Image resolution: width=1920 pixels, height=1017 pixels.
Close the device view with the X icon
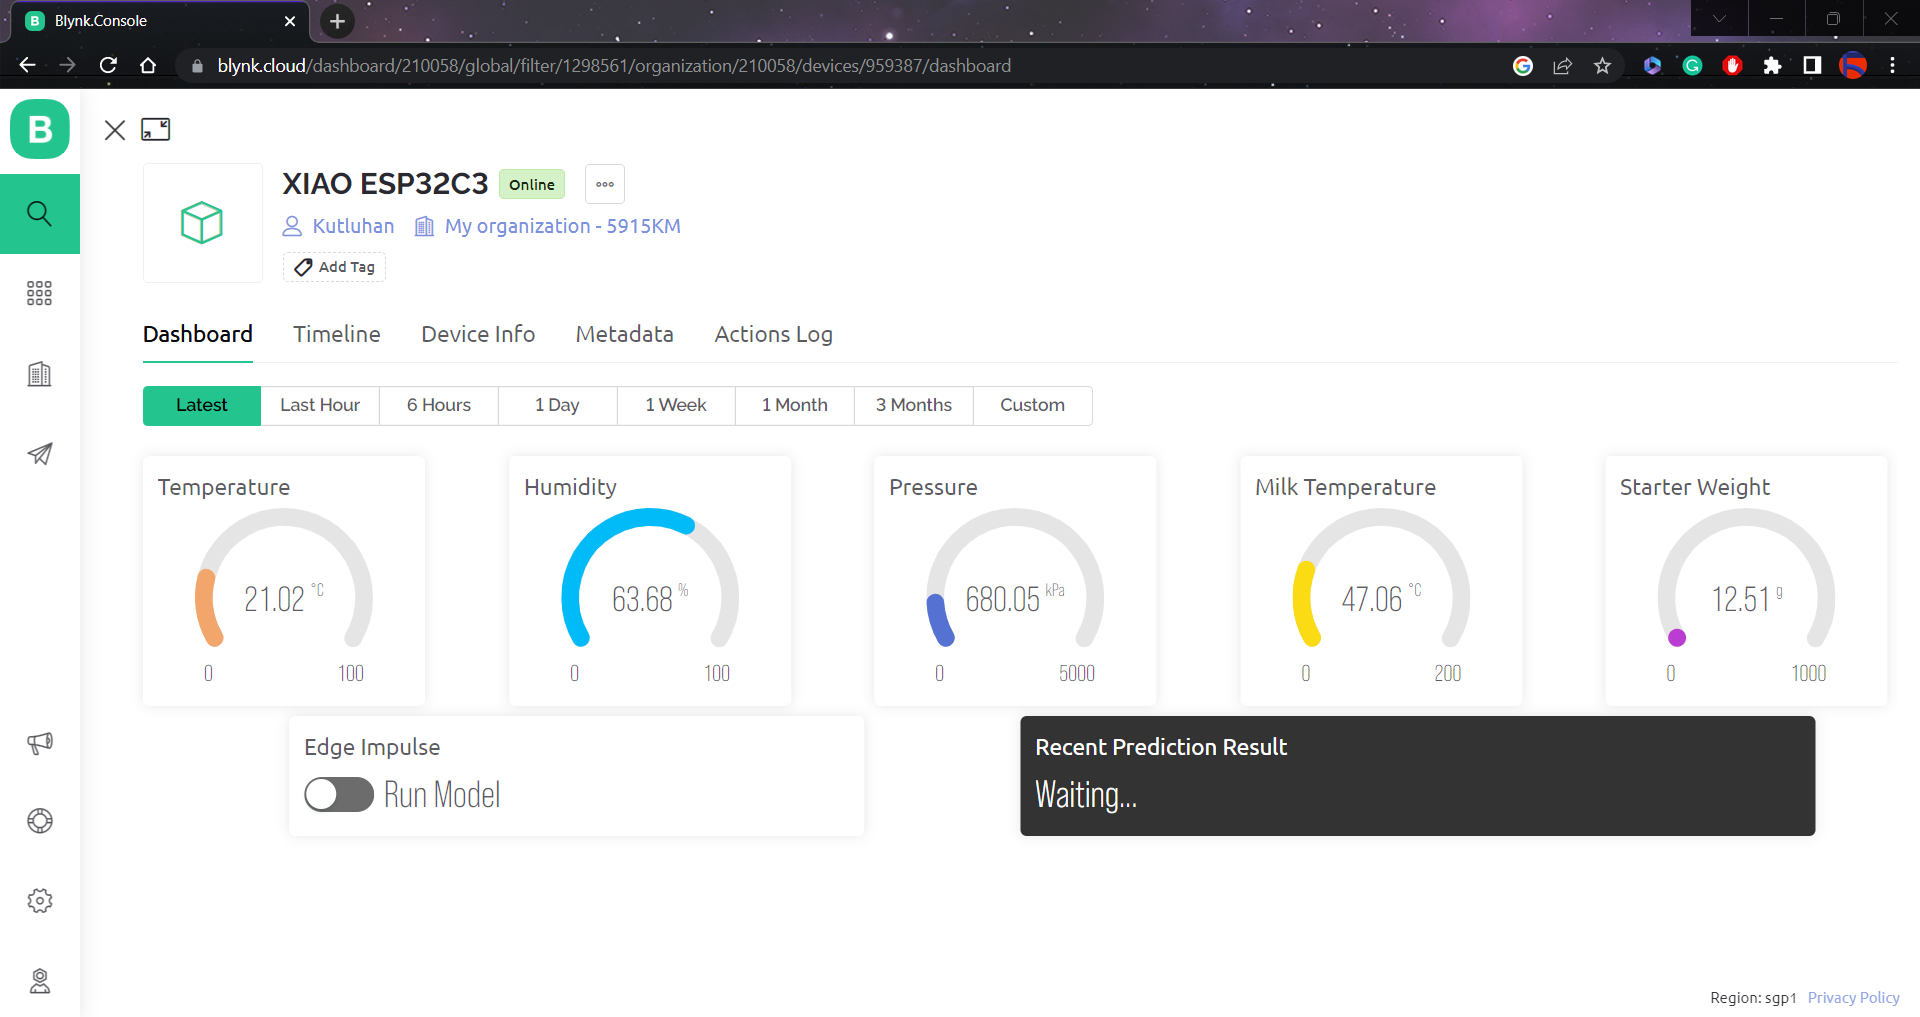pyautogui.click(x=115, y=130)
